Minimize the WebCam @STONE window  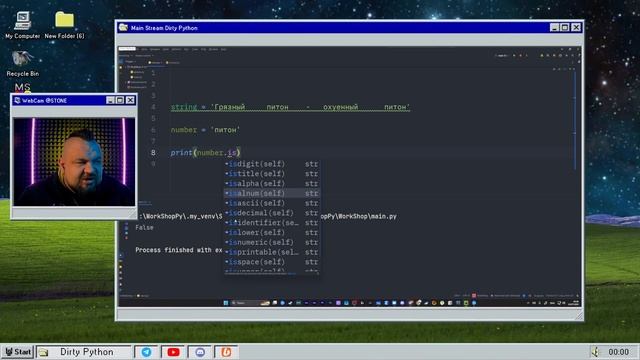[110, 100]
